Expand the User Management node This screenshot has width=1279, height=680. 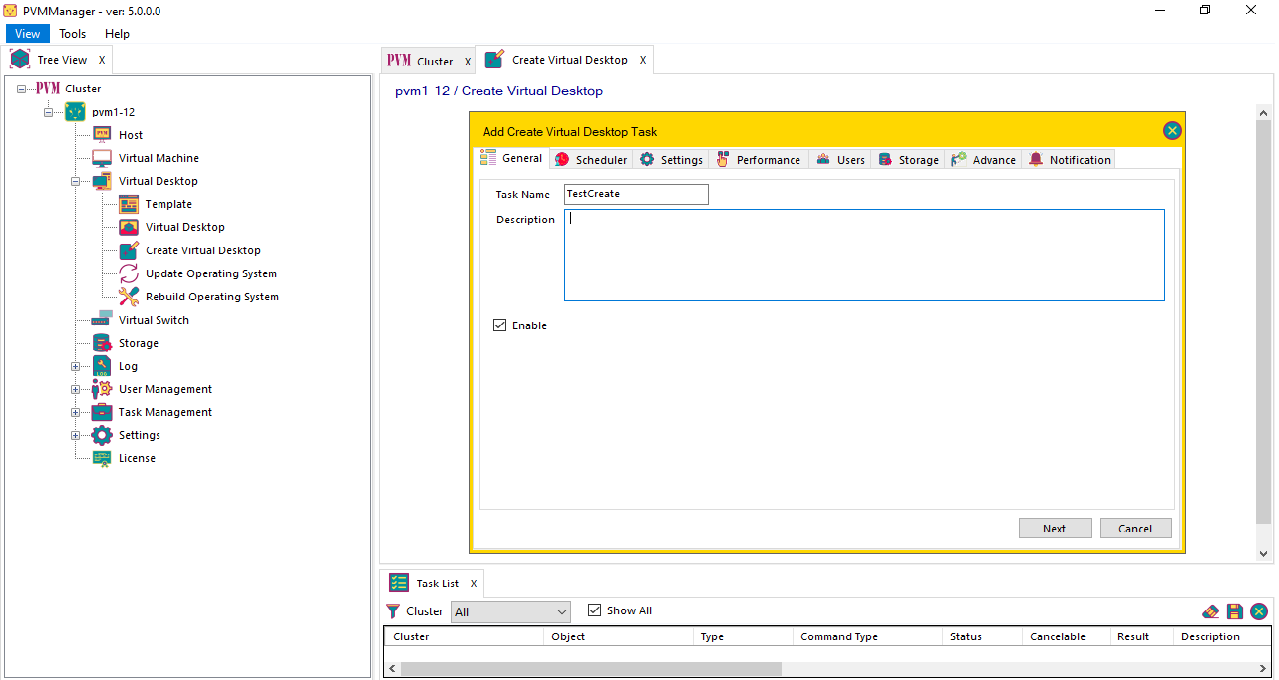point(75,389)
